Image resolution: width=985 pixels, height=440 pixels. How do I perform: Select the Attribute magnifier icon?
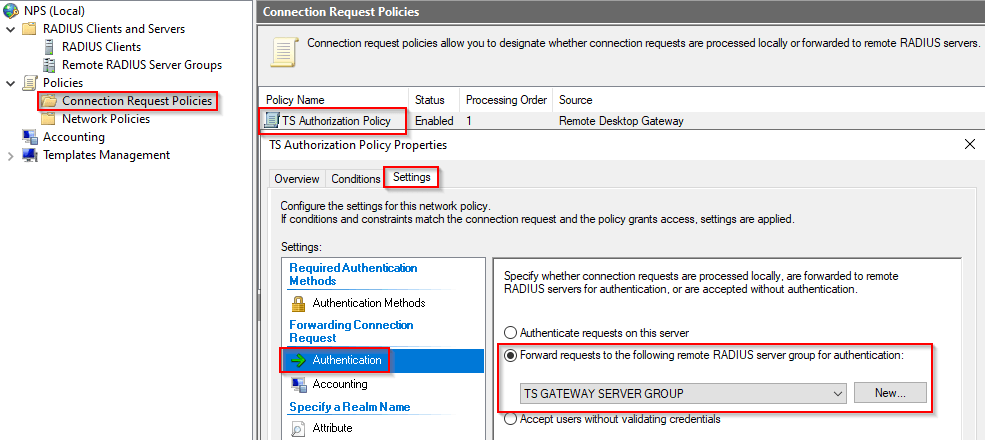click(x=298, y=429)
